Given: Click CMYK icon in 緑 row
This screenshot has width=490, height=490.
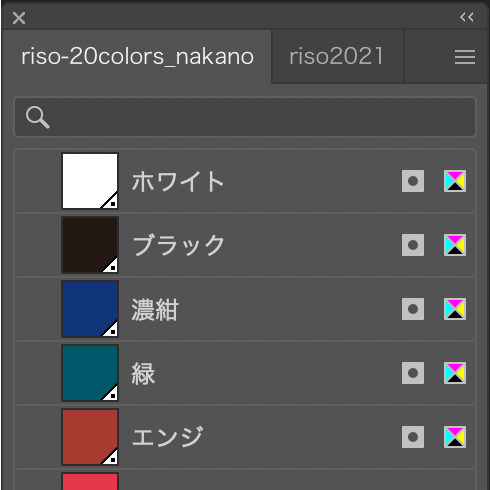Looking at the screenshot, I should point(455,373).
